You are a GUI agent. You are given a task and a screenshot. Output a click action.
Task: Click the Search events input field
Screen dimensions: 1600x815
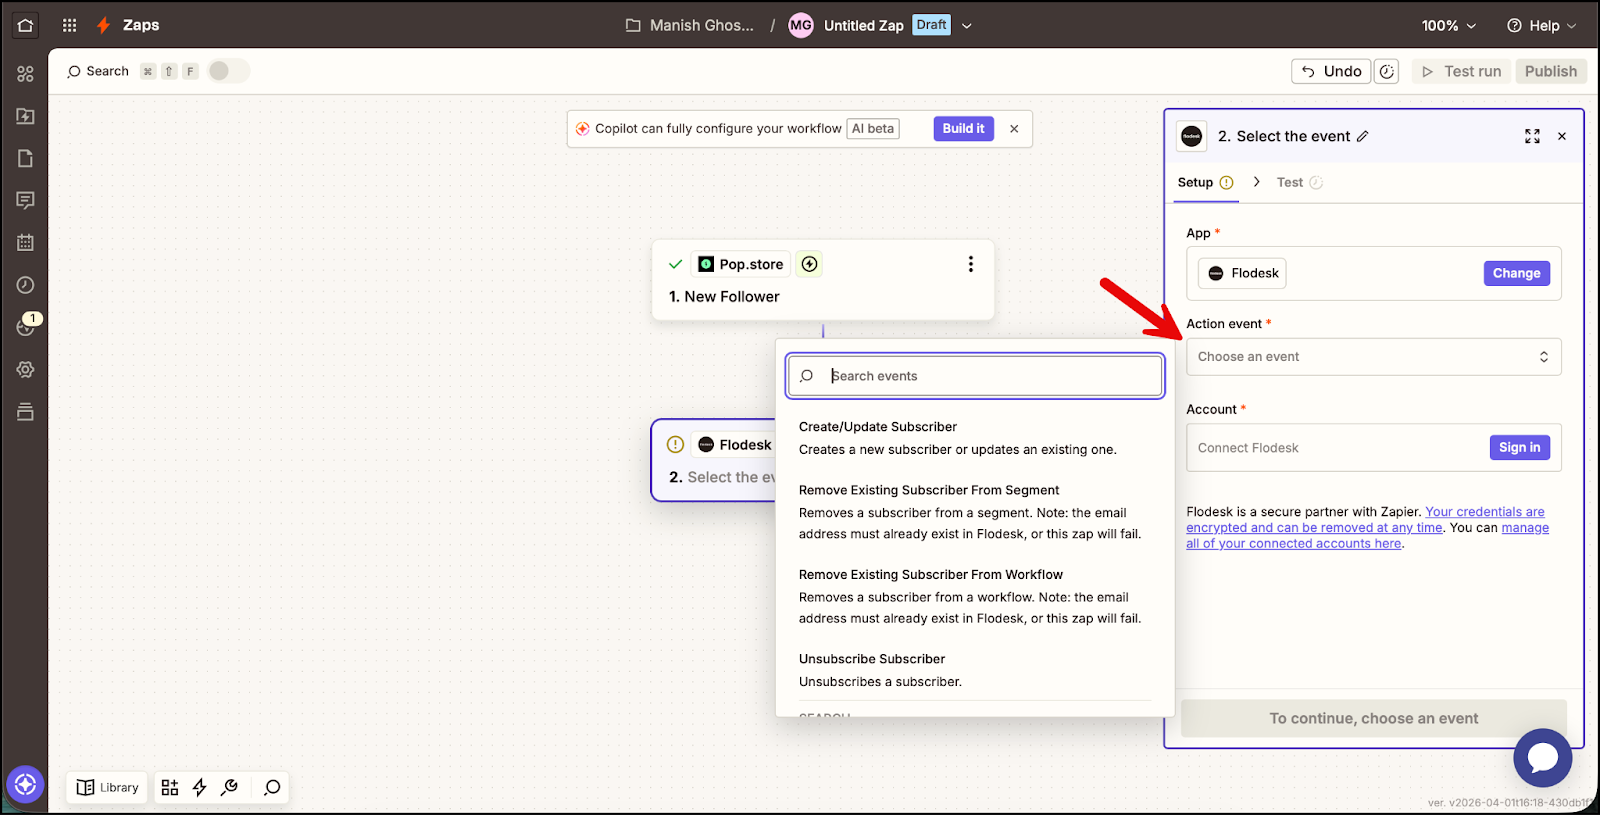pyautogui.click(x=990, y=376)
